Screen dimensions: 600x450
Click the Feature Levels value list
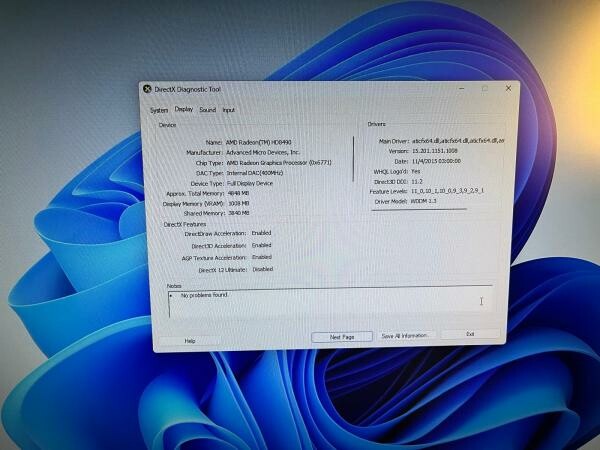[x=448, y=191]
